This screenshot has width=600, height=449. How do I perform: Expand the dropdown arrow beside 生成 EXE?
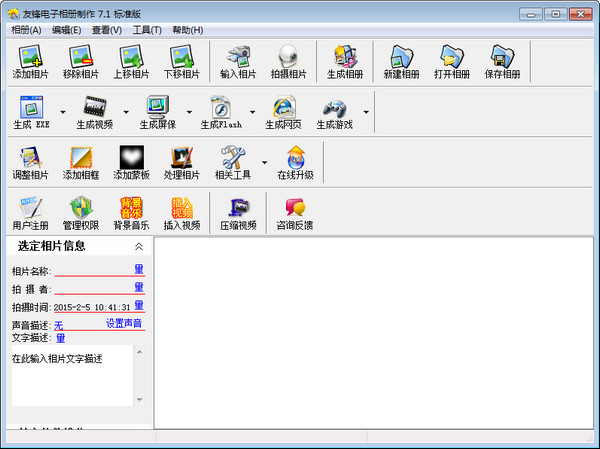(63, 112)
